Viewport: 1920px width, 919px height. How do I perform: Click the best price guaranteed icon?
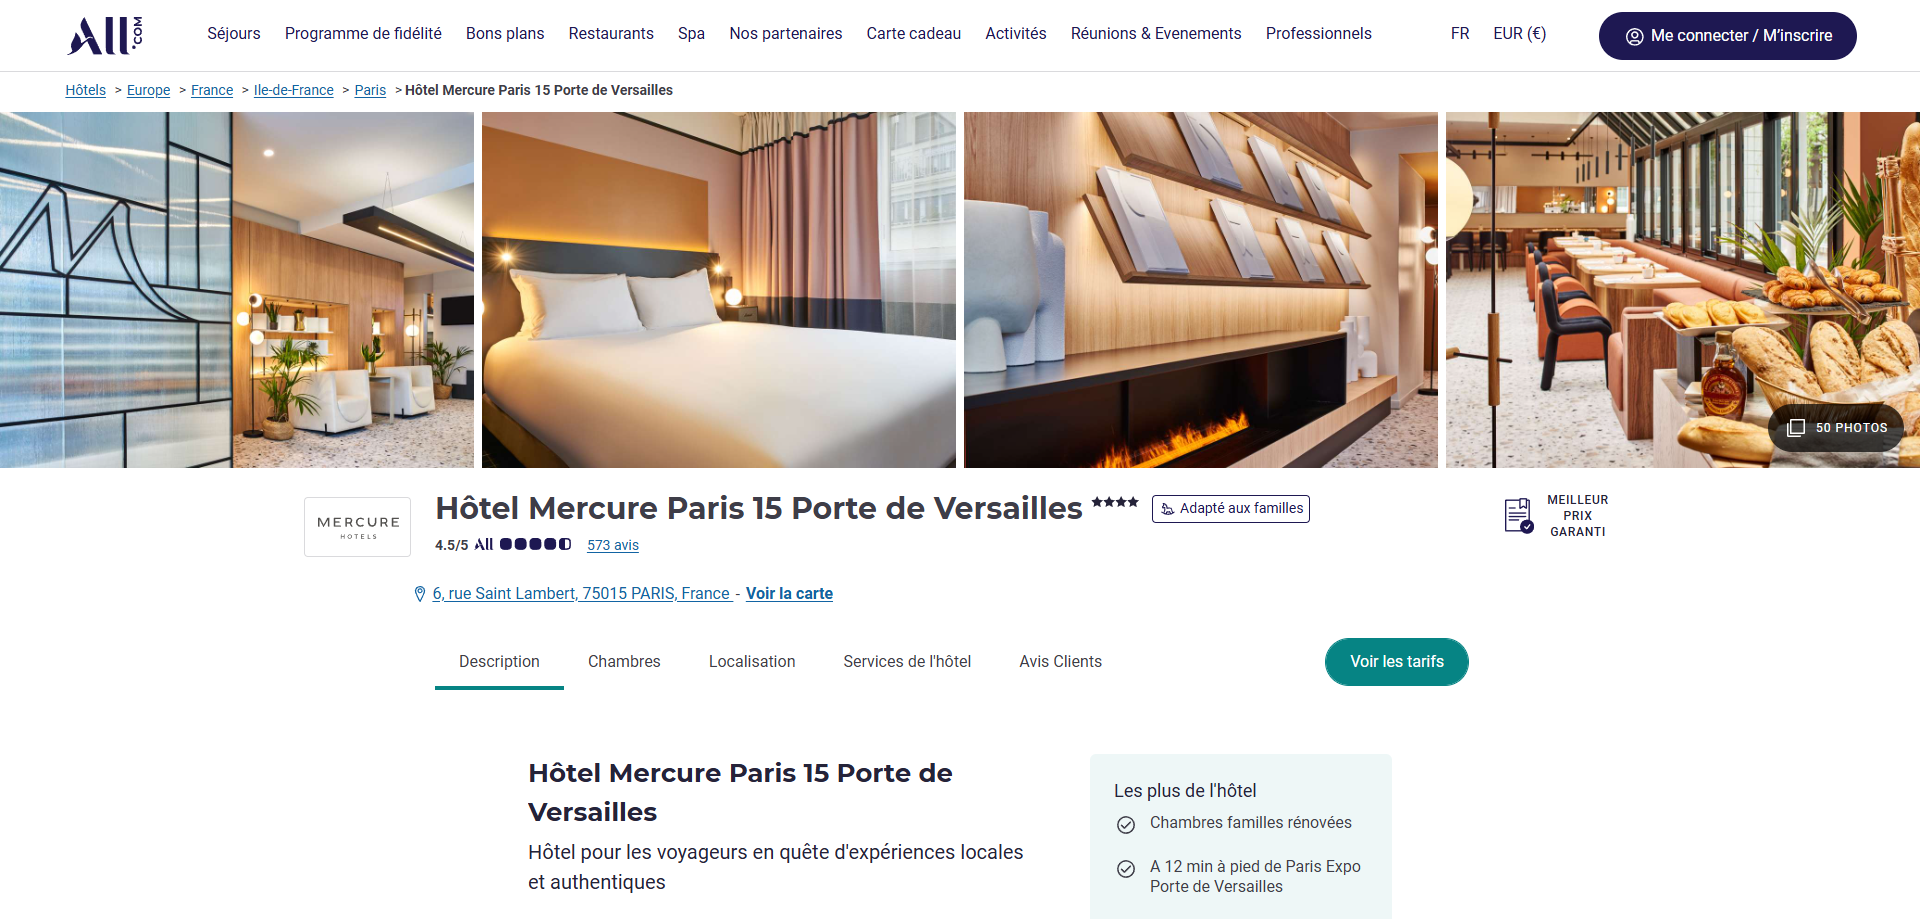1519,516
